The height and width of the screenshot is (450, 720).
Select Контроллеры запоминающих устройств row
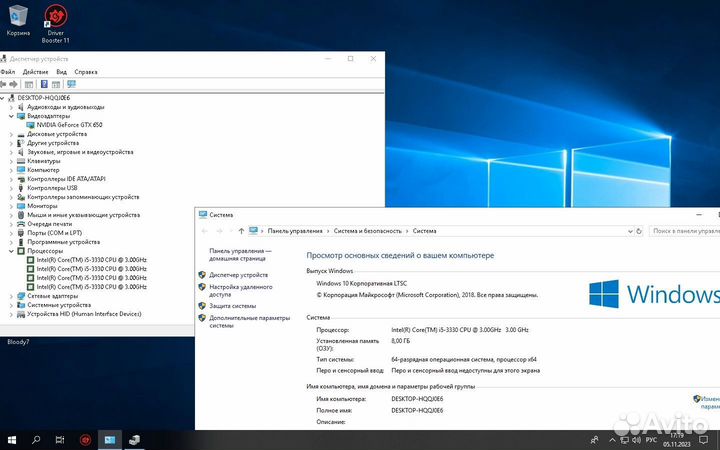tap(83, 197)
